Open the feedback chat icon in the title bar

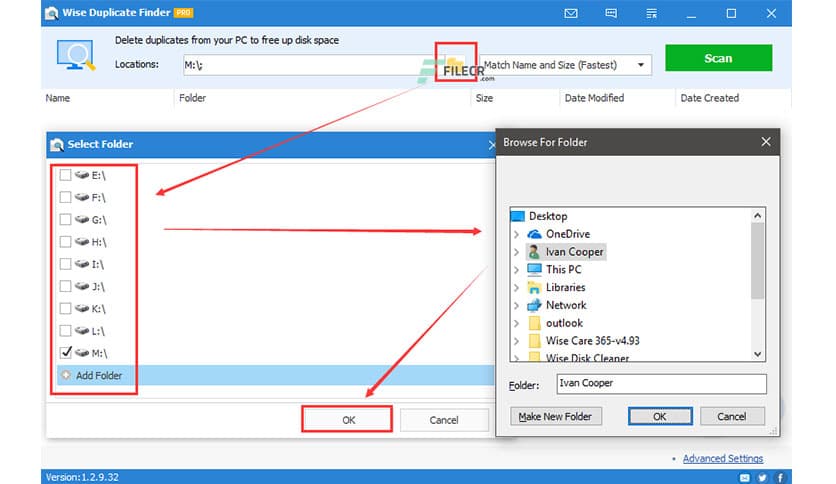(x=611, y=13)
